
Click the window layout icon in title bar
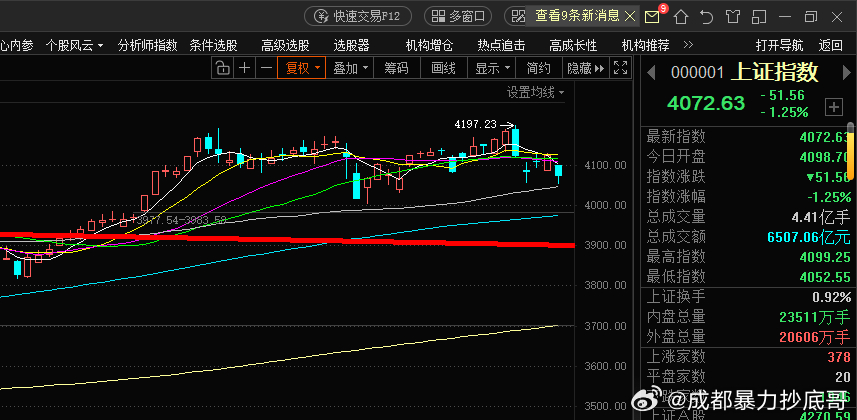point(759,17)
